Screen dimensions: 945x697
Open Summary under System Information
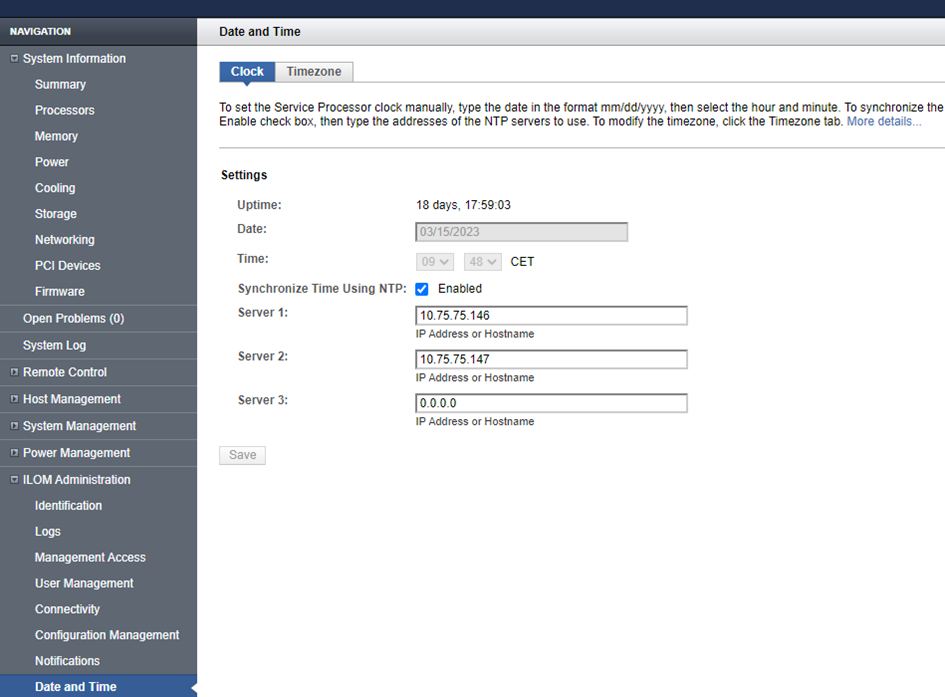coord(60,85)
